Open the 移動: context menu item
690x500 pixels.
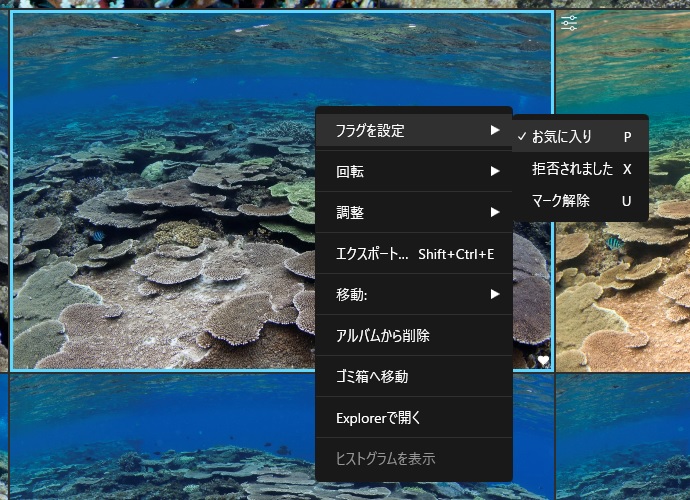pos(414,294)
